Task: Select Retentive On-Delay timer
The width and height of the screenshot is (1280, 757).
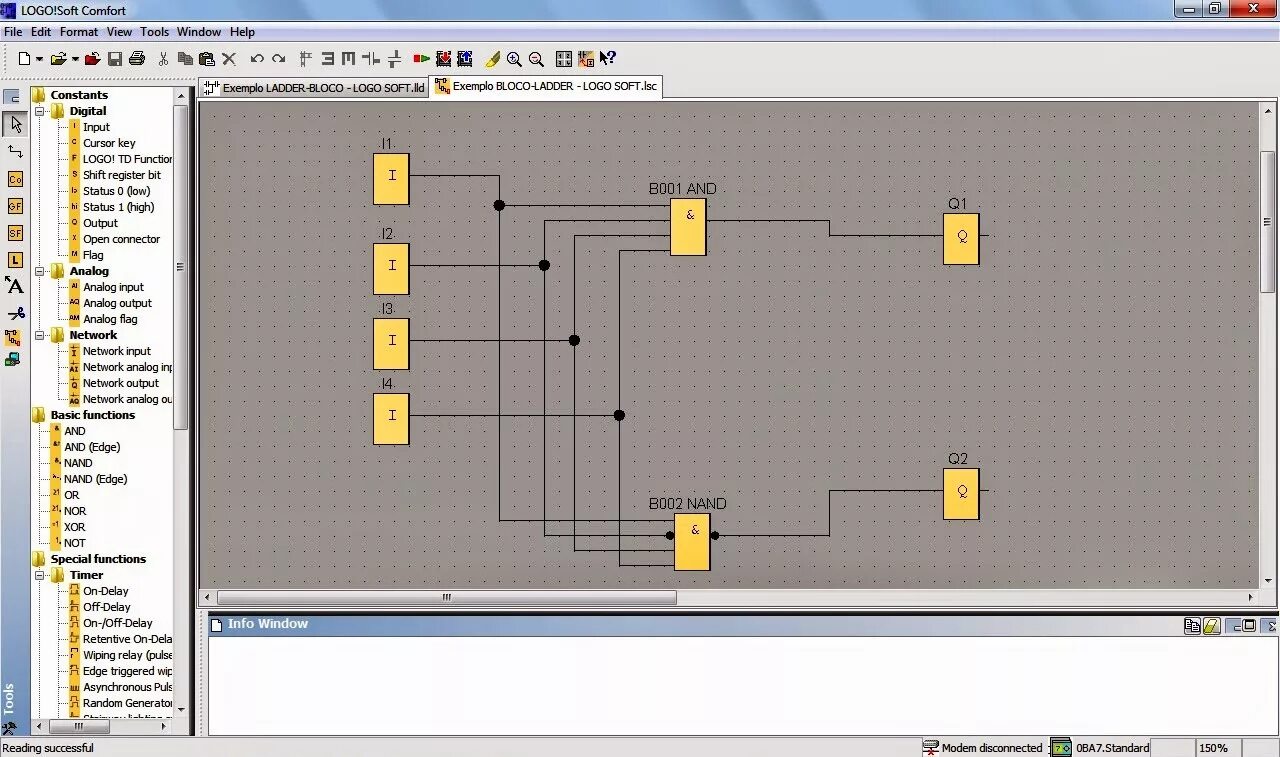Action: pos(127,639)
